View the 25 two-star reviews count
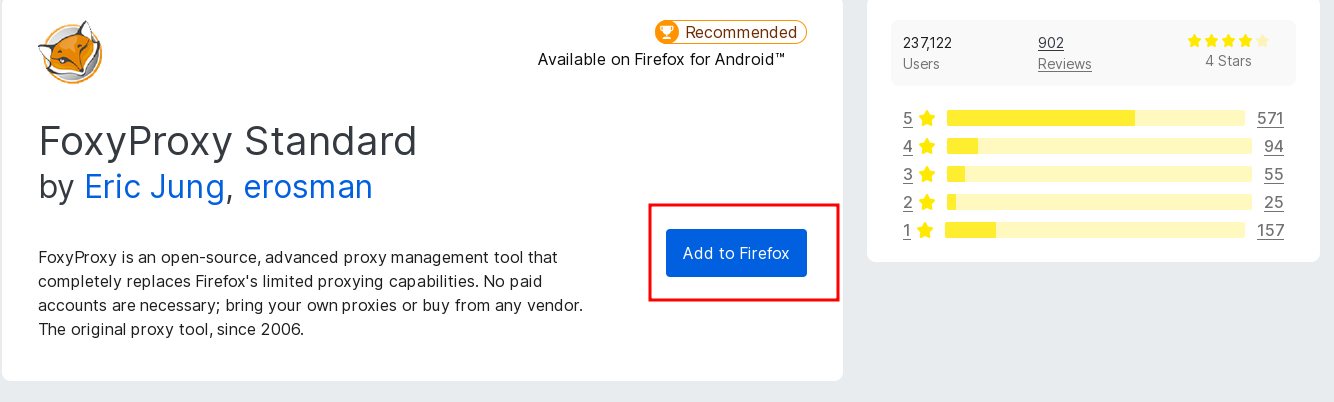Screen dimensions: 1334x402 coord(1273,202)
